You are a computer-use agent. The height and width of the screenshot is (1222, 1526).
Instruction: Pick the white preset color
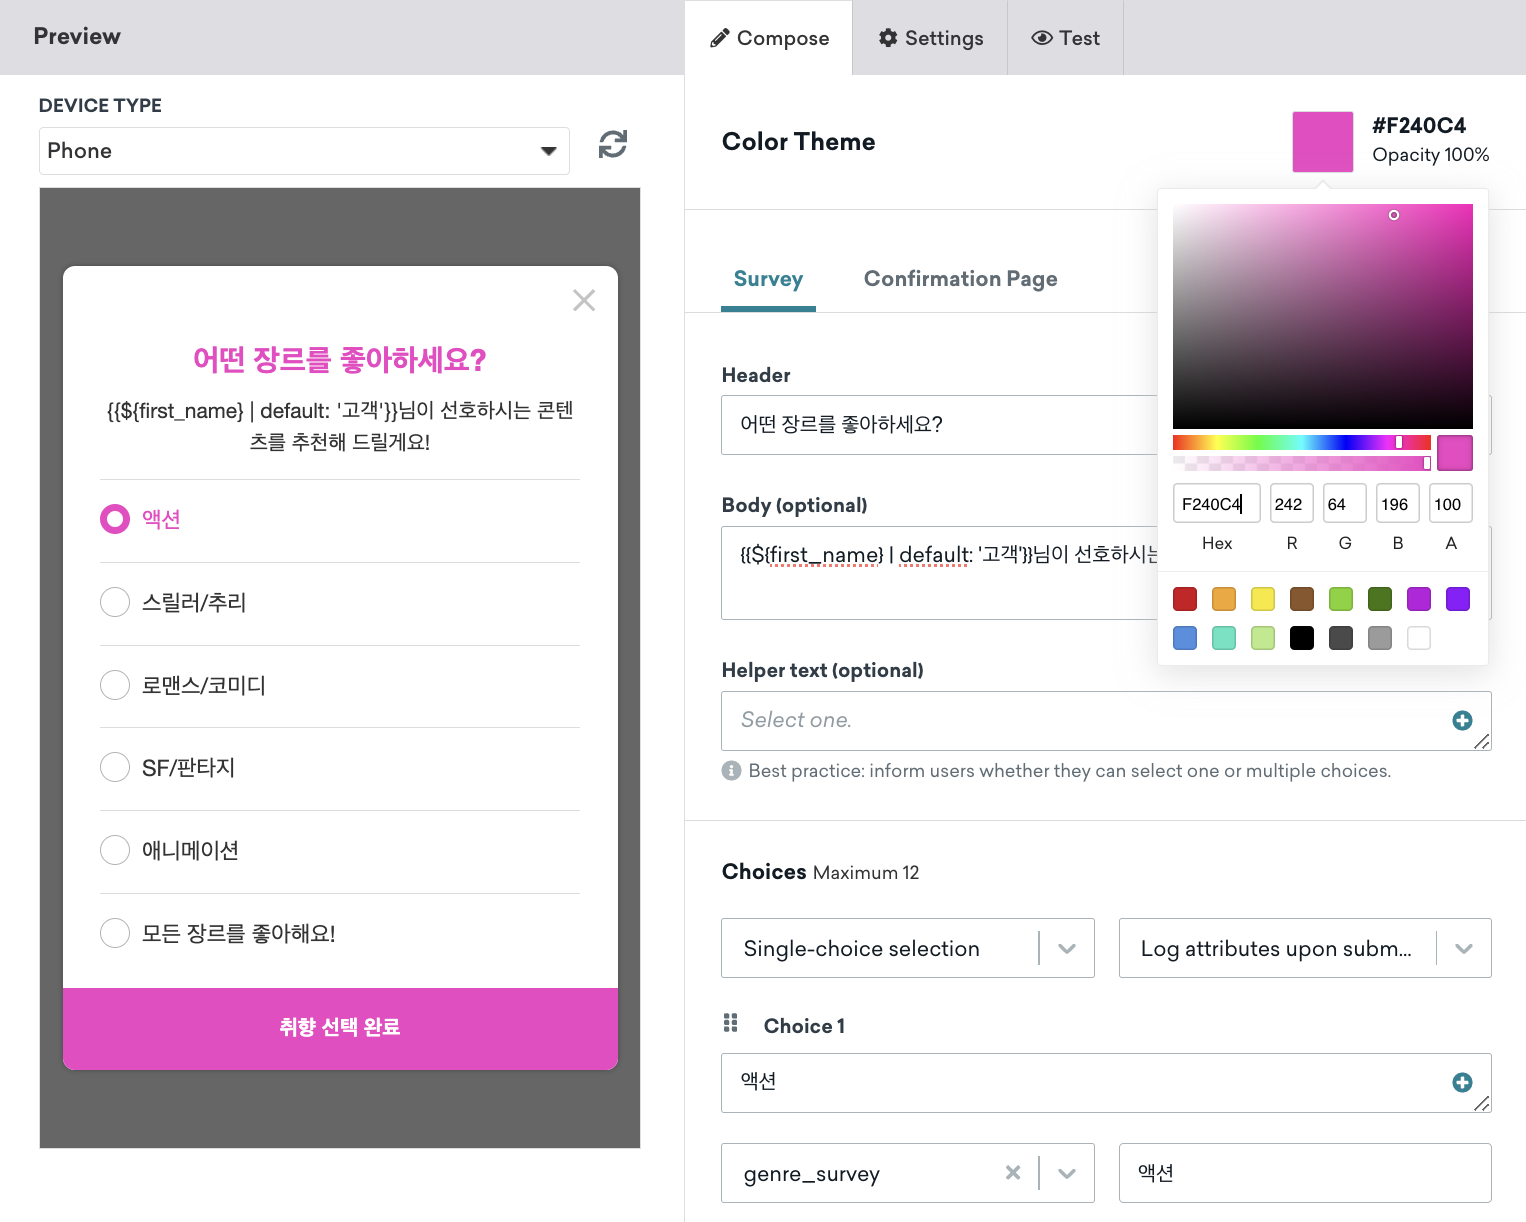[1419, 638]
